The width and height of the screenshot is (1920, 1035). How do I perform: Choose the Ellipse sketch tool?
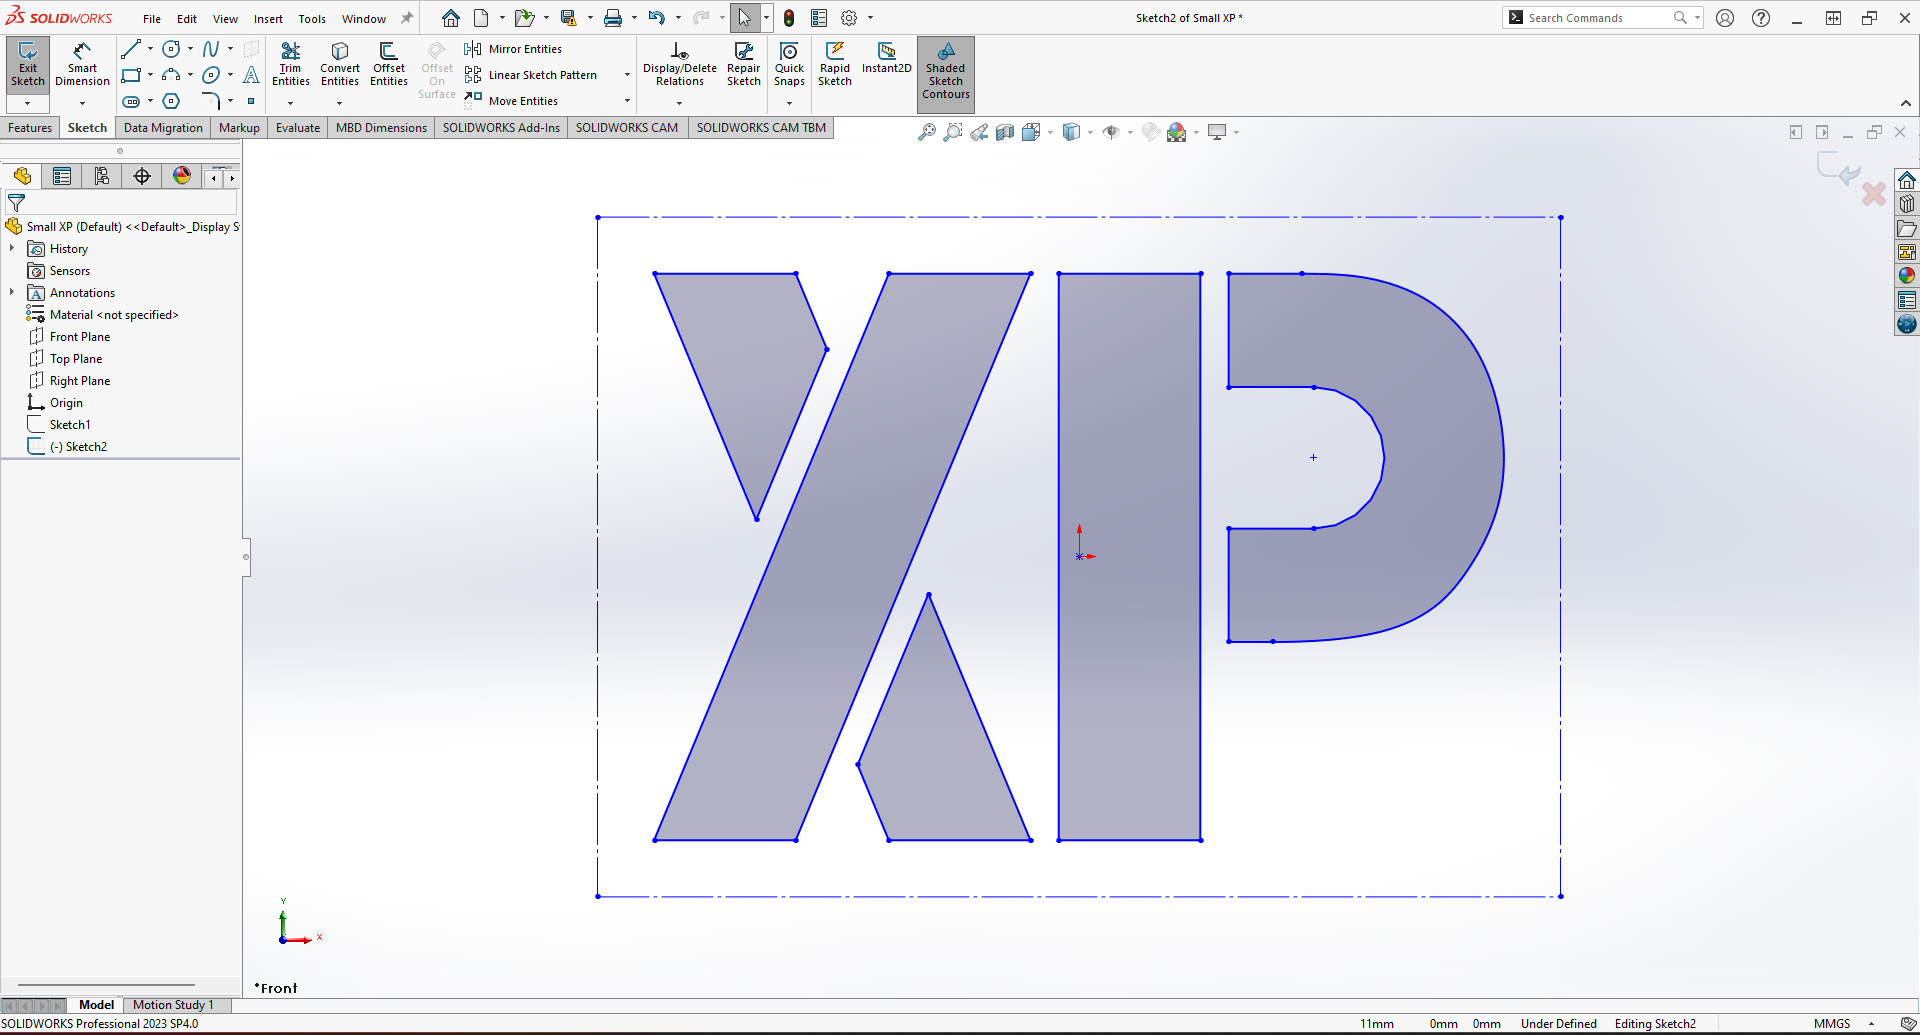tap(211, 75)
